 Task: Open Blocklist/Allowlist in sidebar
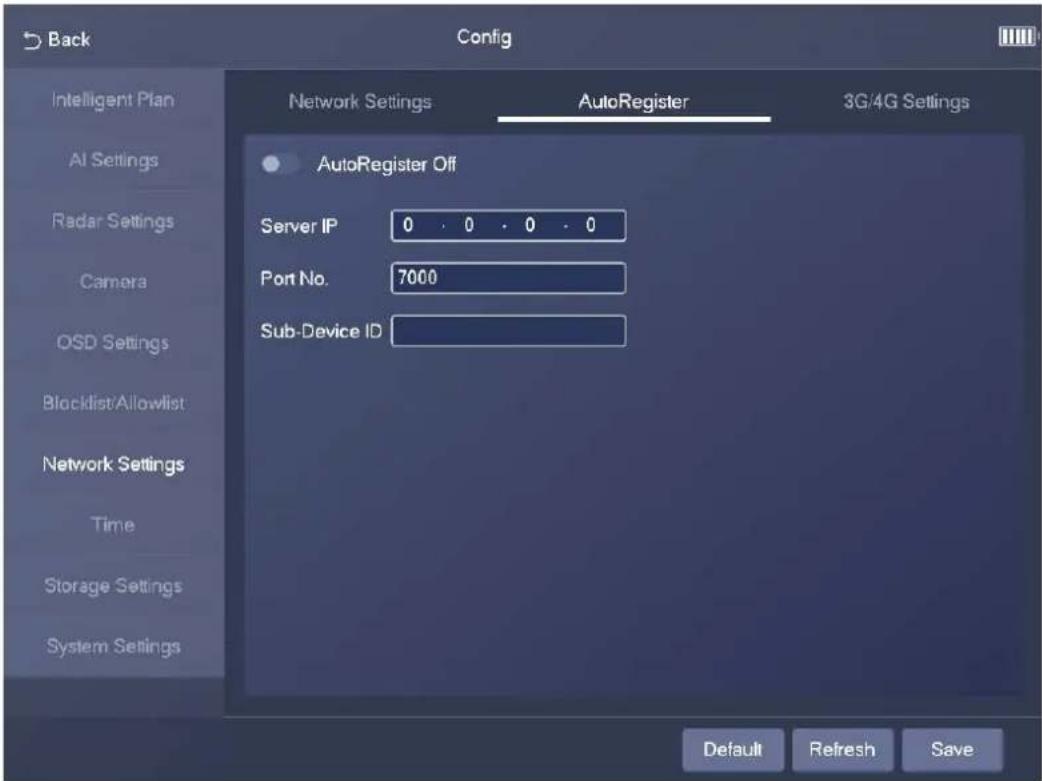(x=114, y=403)
